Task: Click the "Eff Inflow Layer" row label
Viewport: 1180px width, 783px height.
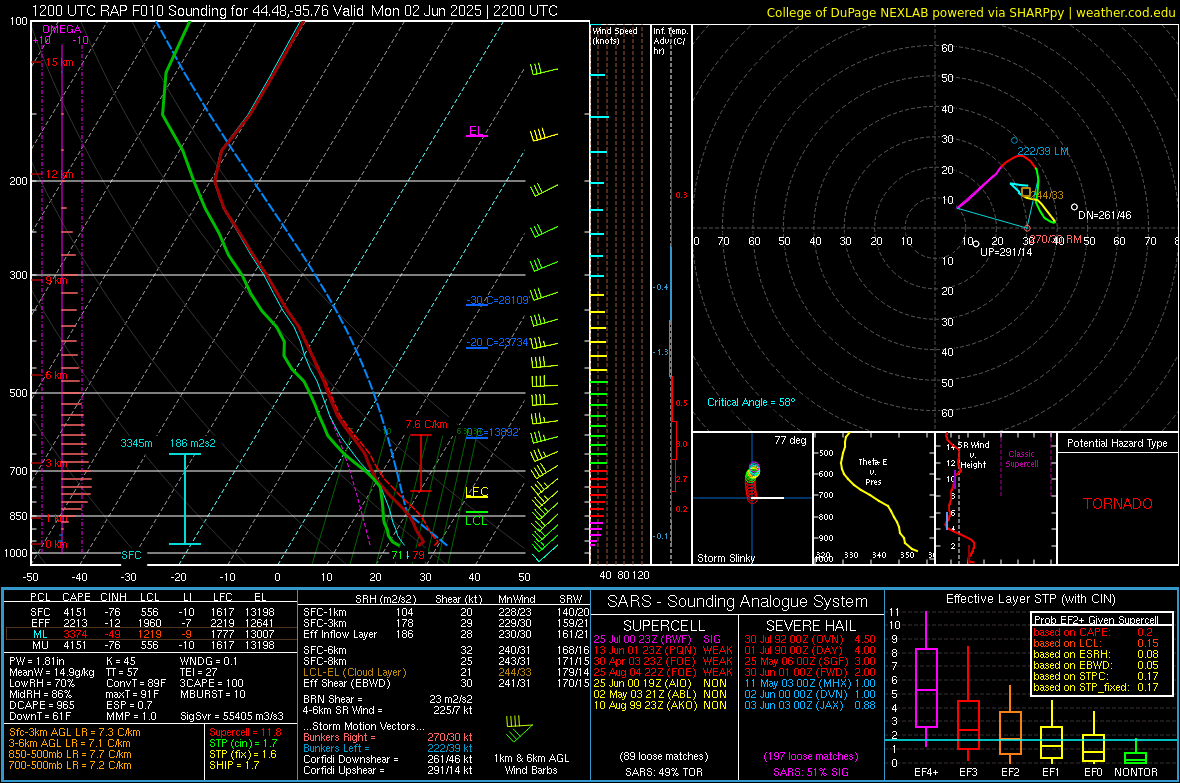Action: (340, 634)
